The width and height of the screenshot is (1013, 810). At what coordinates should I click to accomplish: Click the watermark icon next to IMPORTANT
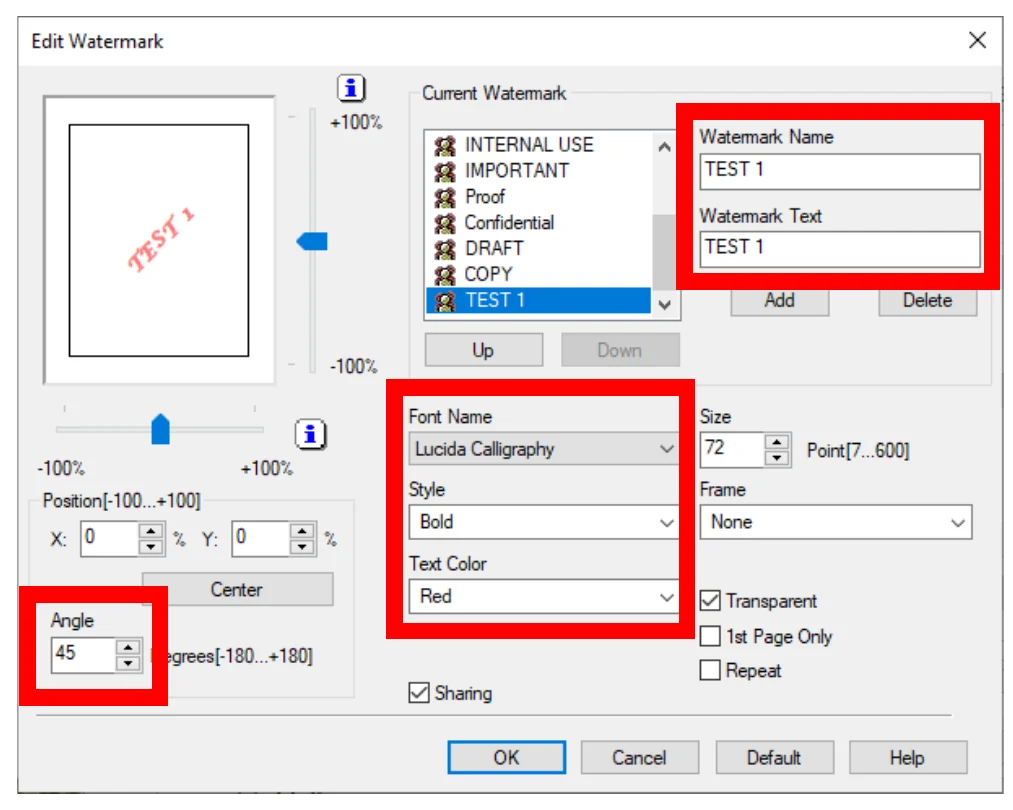point(444,171)
